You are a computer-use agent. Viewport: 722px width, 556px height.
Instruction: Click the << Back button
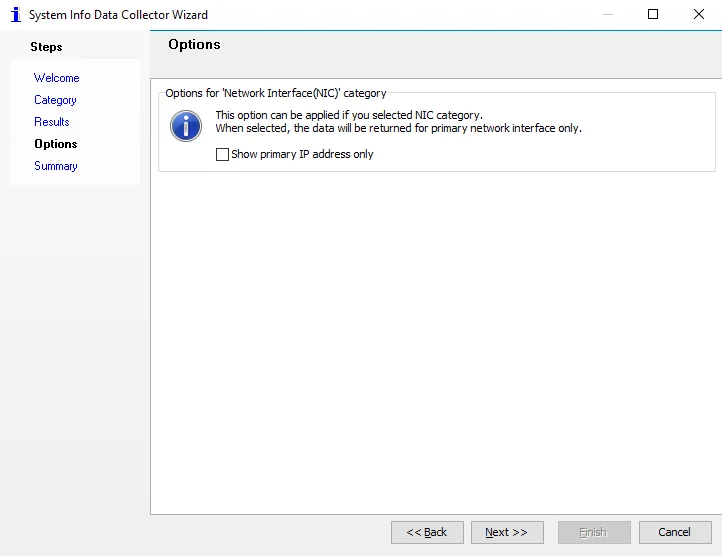tap(427, 533)
